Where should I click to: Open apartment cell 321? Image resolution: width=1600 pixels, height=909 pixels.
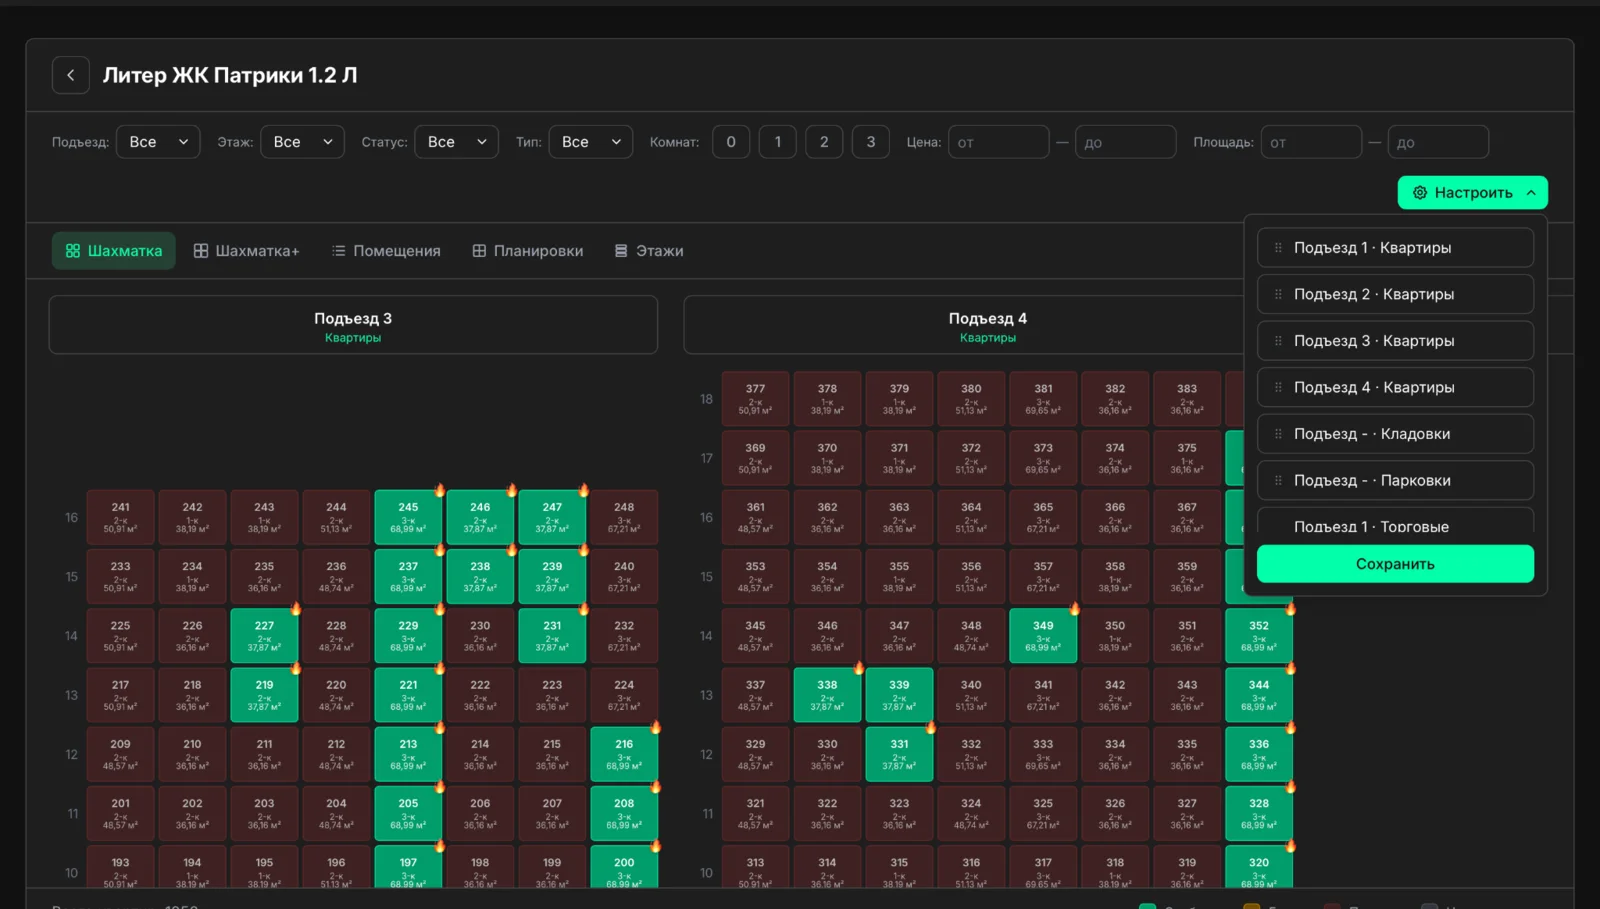point(755,813)
